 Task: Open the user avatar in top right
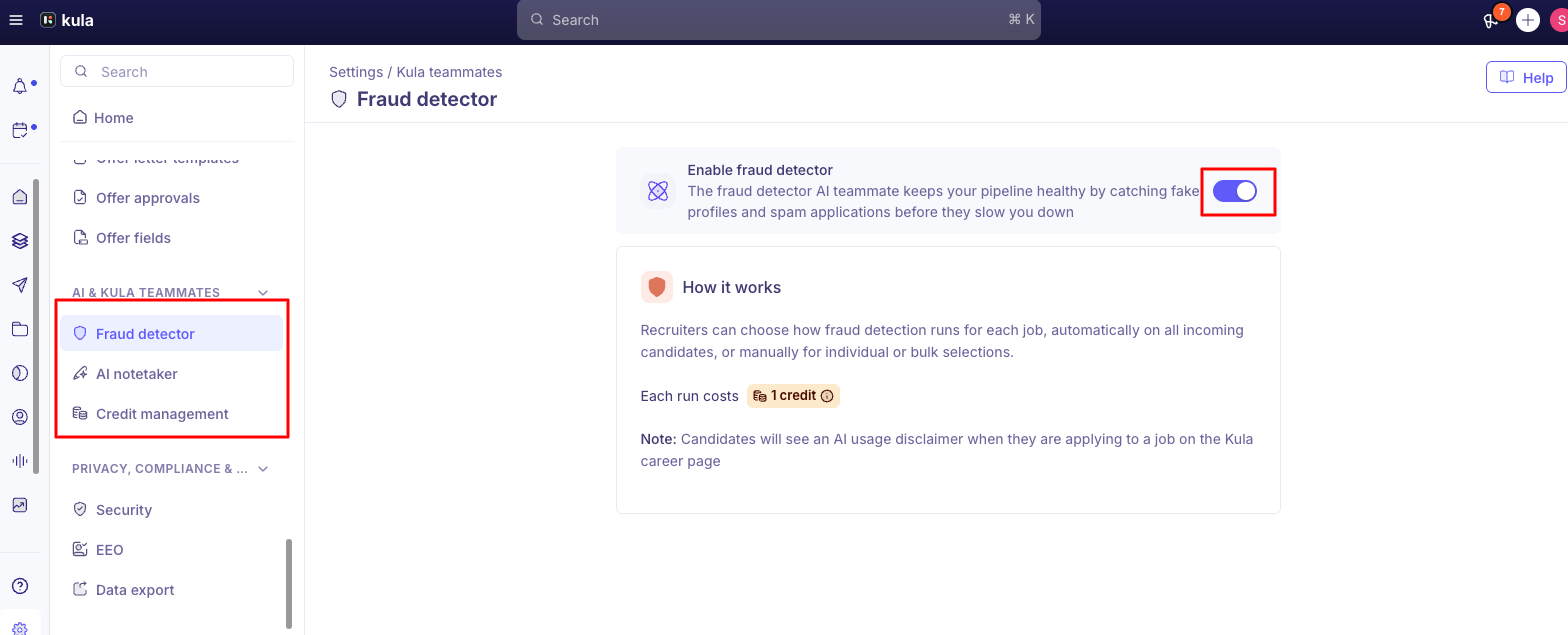1559,20
